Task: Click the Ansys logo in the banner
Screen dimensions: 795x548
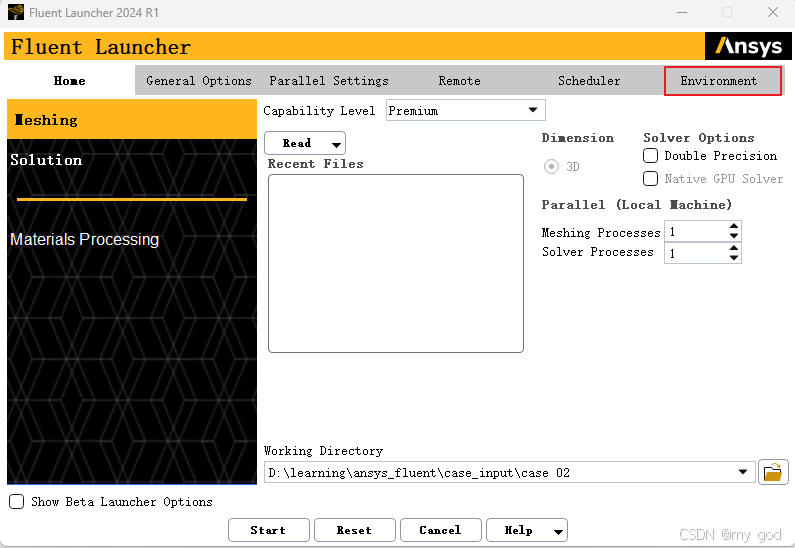Action: point(748,46)
